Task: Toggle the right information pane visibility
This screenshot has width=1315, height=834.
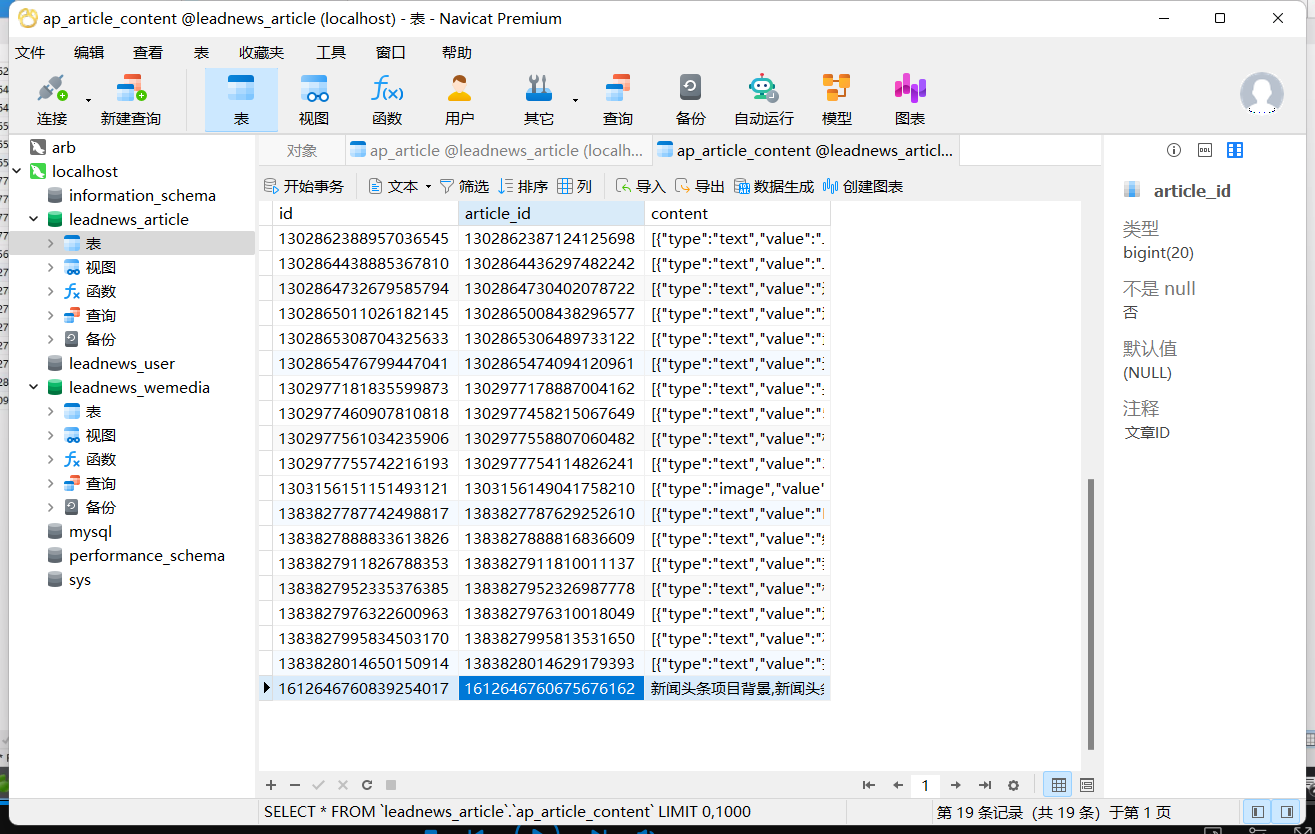Action: (x=1287, y=811)
